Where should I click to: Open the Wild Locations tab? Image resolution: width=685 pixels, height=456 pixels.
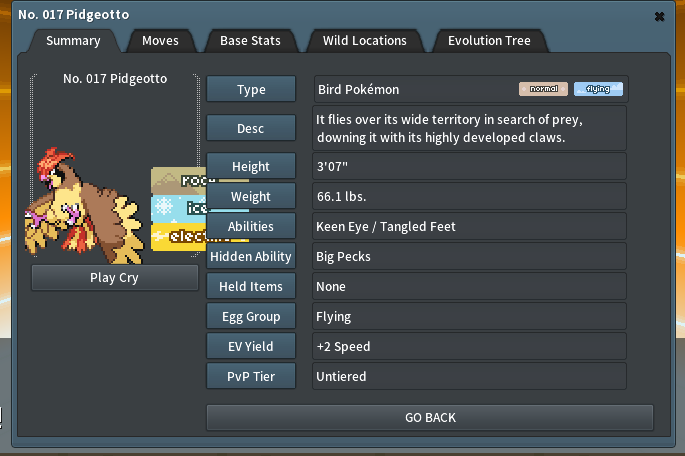coord(365,41)
